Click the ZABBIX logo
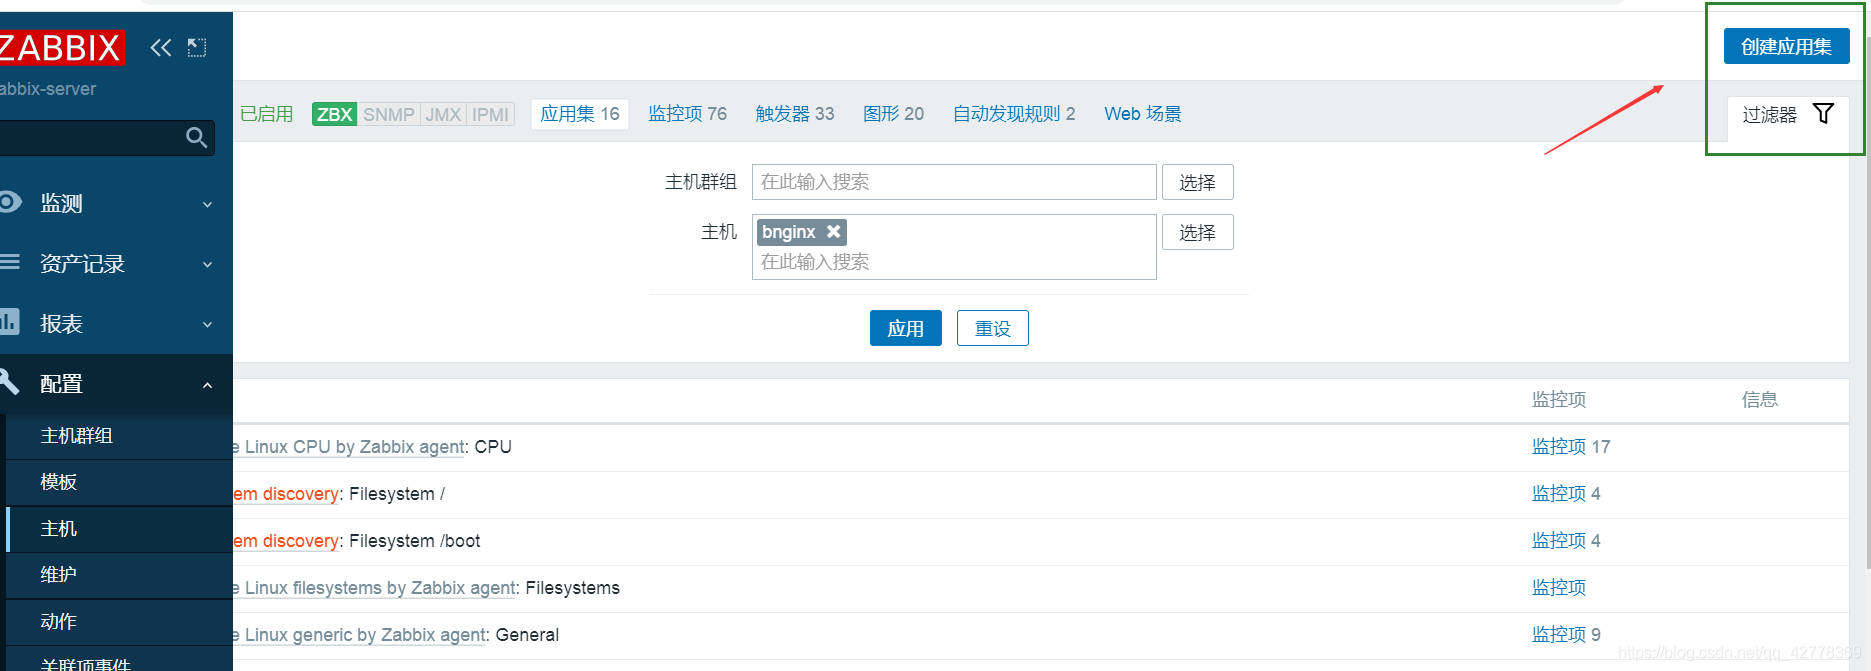Viewport: 1871px width, 671px height. [x=61, y=47]
